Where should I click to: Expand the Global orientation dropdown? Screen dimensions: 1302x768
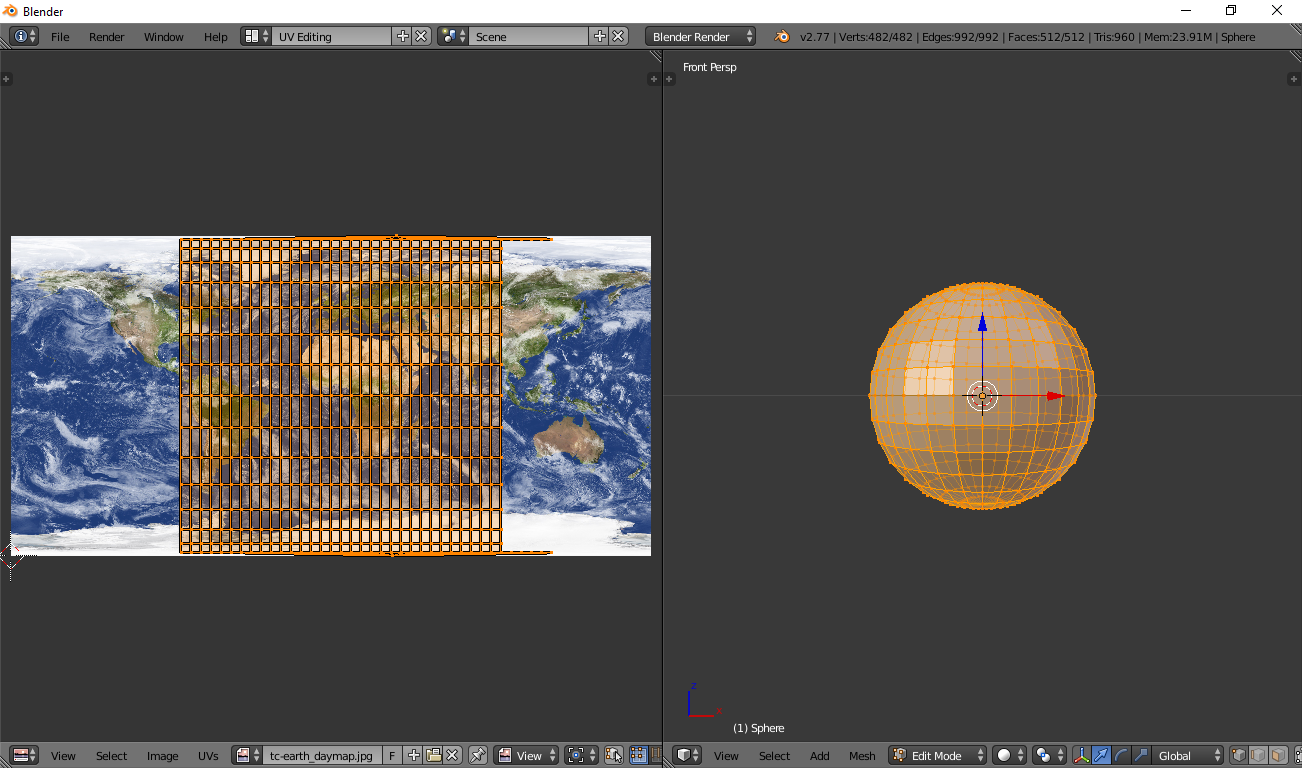(x=1188, y=756)
